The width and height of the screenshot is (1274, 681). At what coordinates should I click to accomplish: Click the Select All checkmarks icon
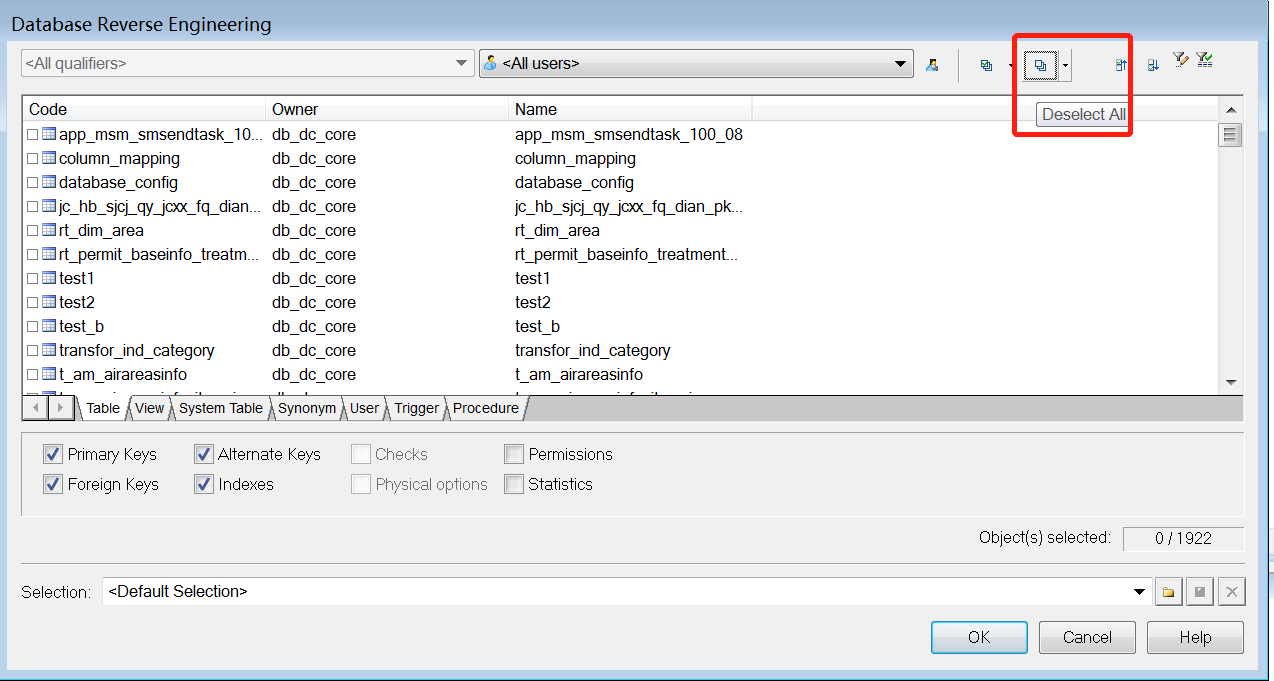pos(986,65)
